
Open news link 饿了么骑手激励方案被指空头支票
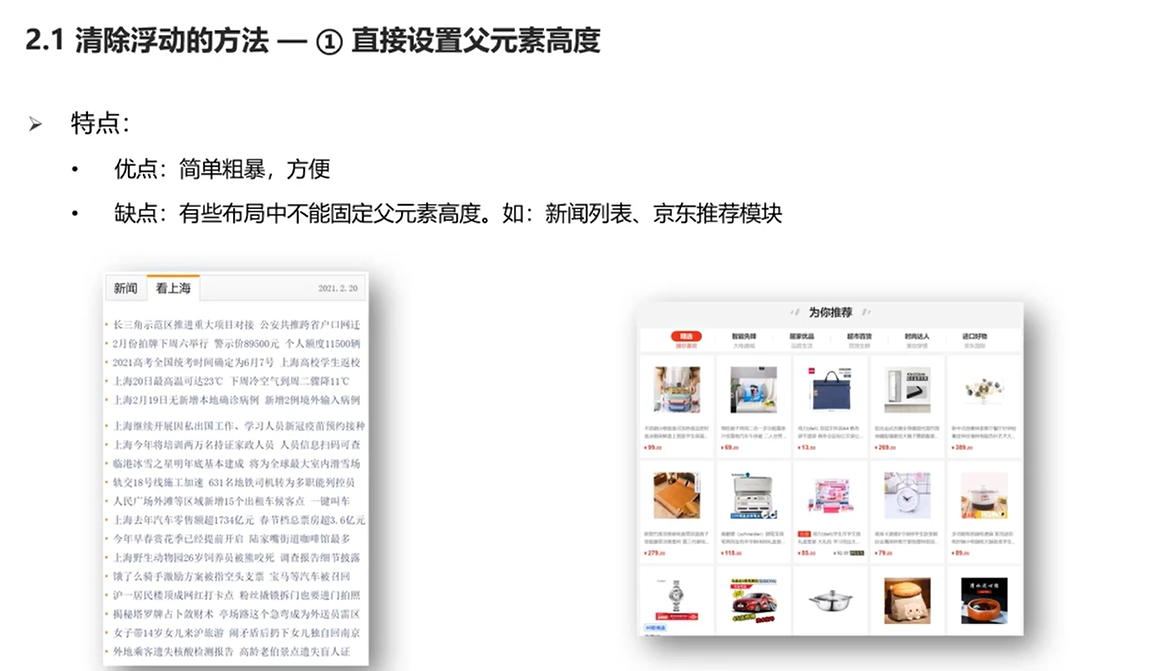pos(188,576)
